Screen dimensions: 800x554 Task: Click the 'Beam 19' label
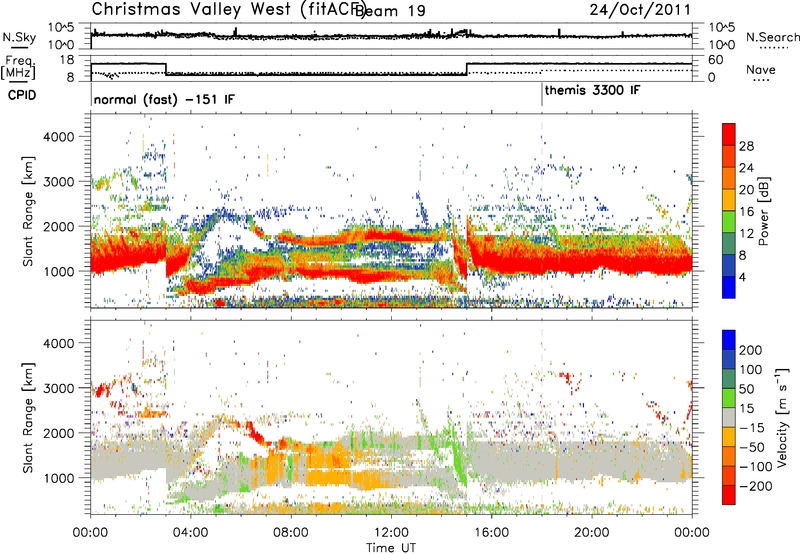coord(390,11)
